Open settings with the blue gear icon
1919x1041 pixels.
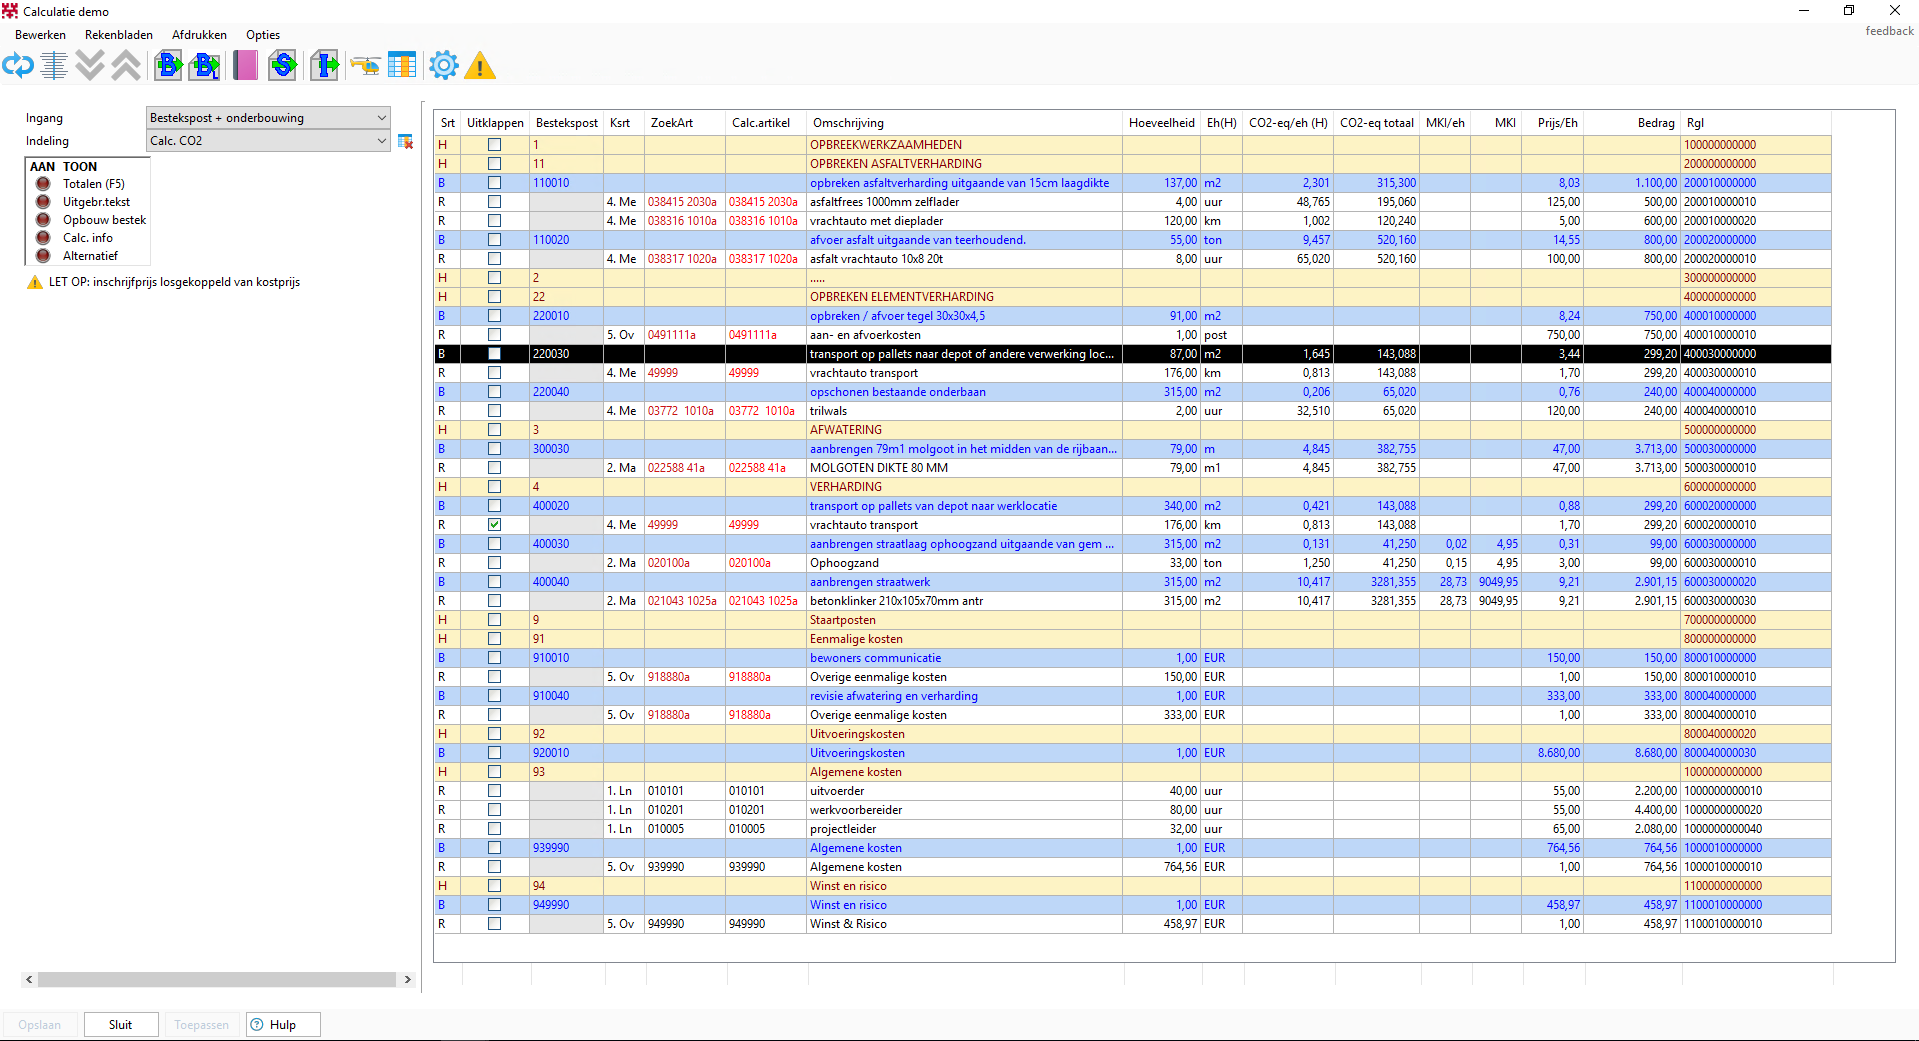click(x=444, y=66)
